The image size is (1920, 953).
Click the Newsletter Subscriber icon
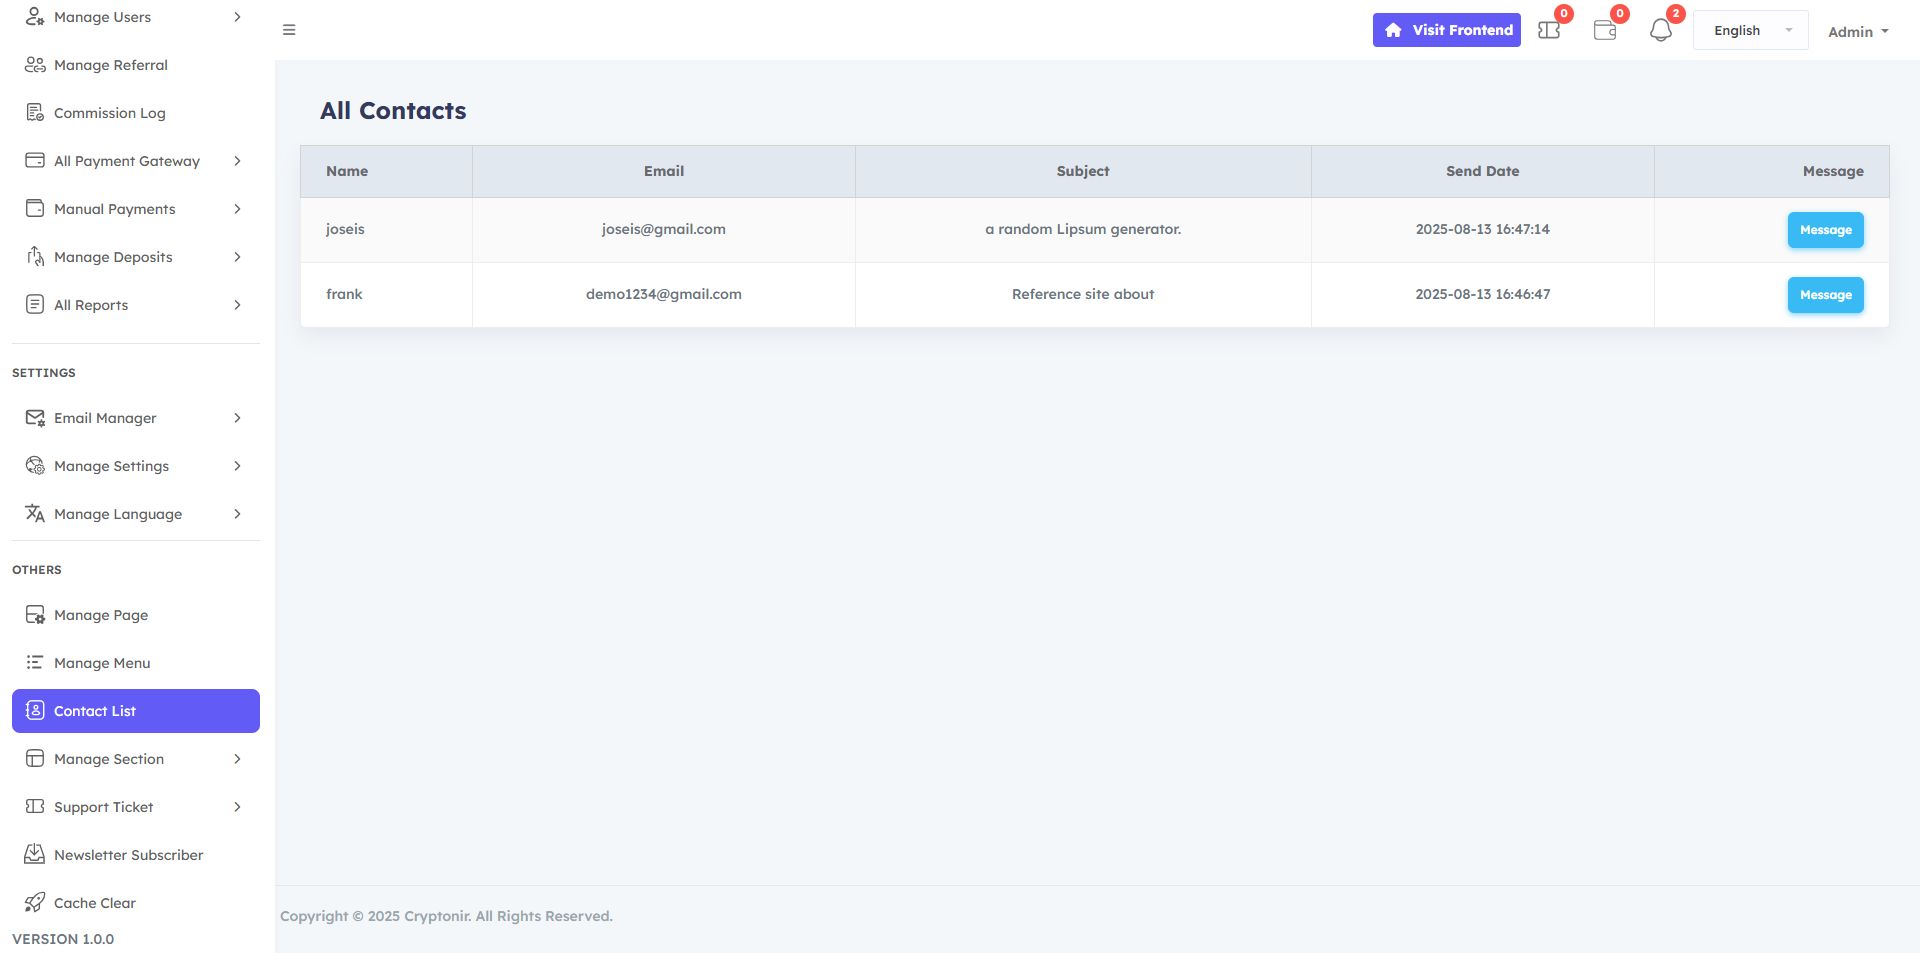click(x=35, y=855)
